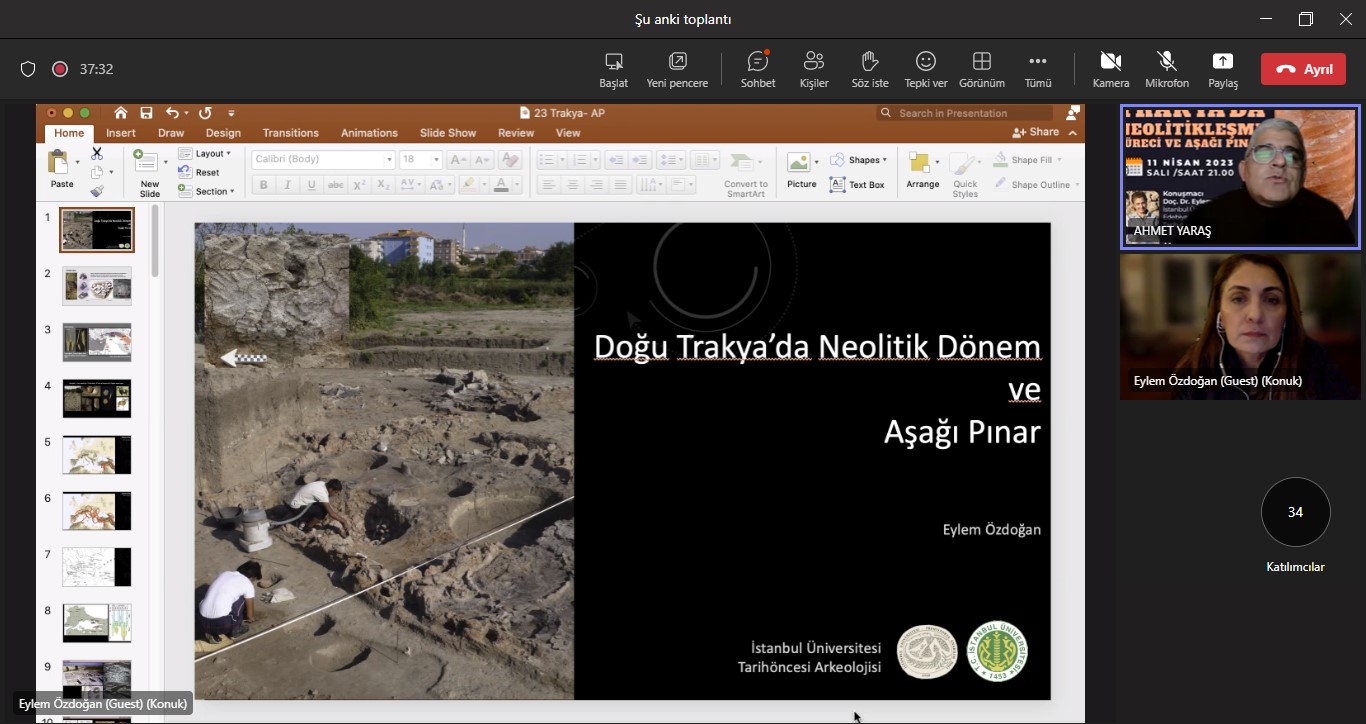Open the Shape Fill dropdown
Viewport: 1366px width, 724px height.
[x=1026, y=160]
